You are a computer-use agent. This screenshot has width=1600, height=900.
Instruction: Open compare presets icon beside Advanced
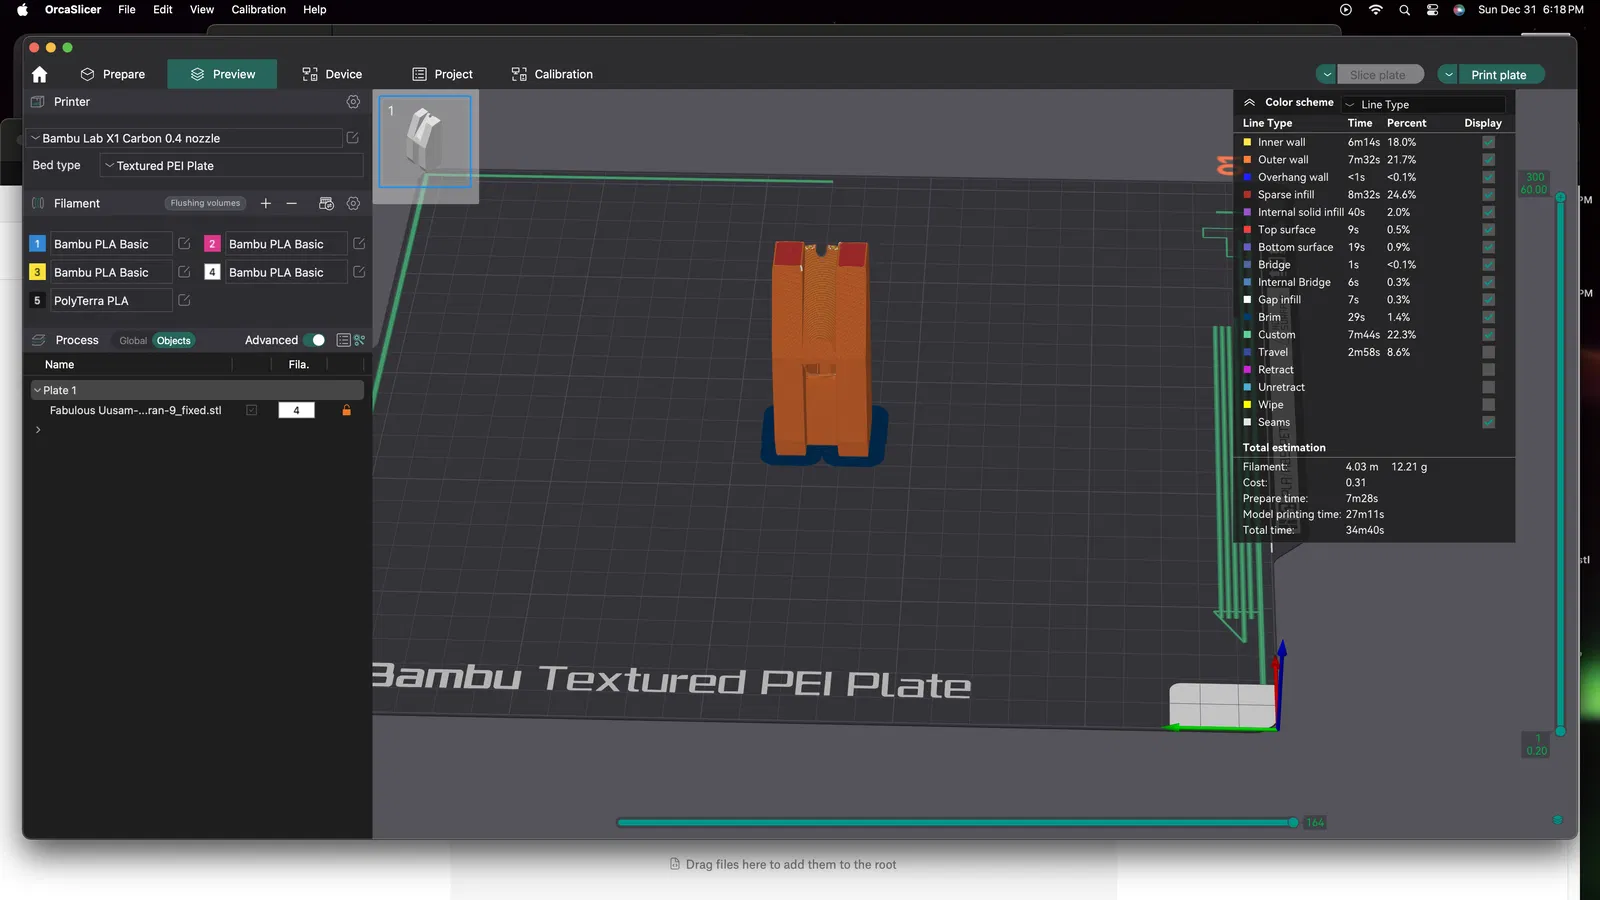point(359,340)
